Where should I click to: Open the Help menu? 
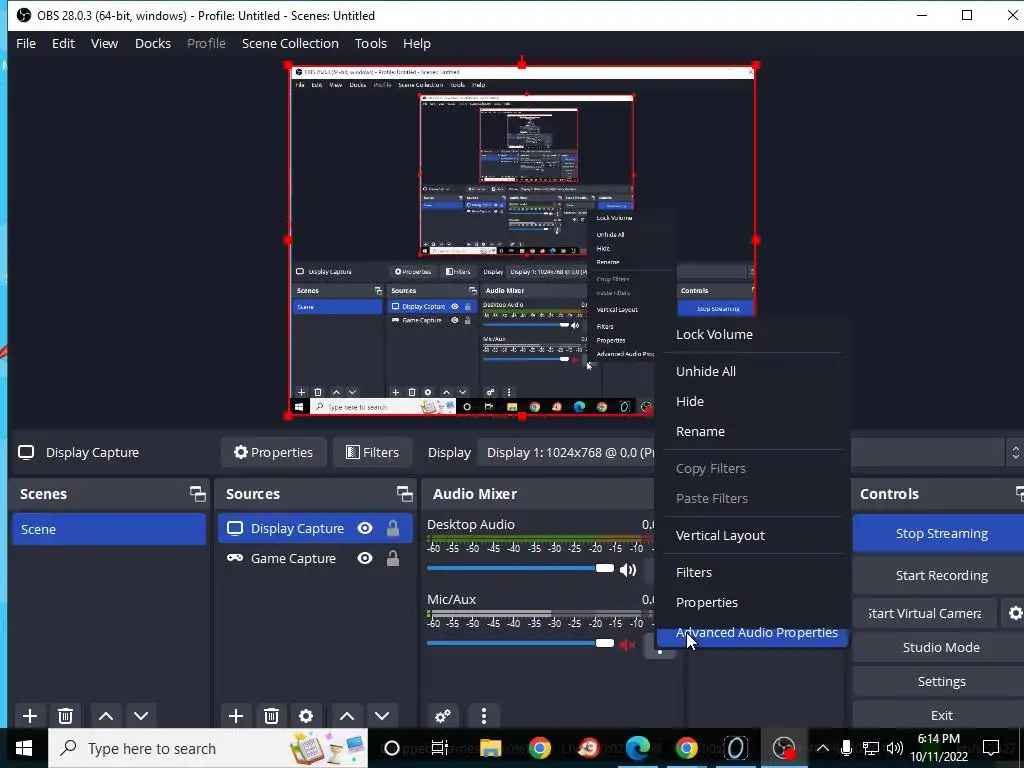click(417, 43)
